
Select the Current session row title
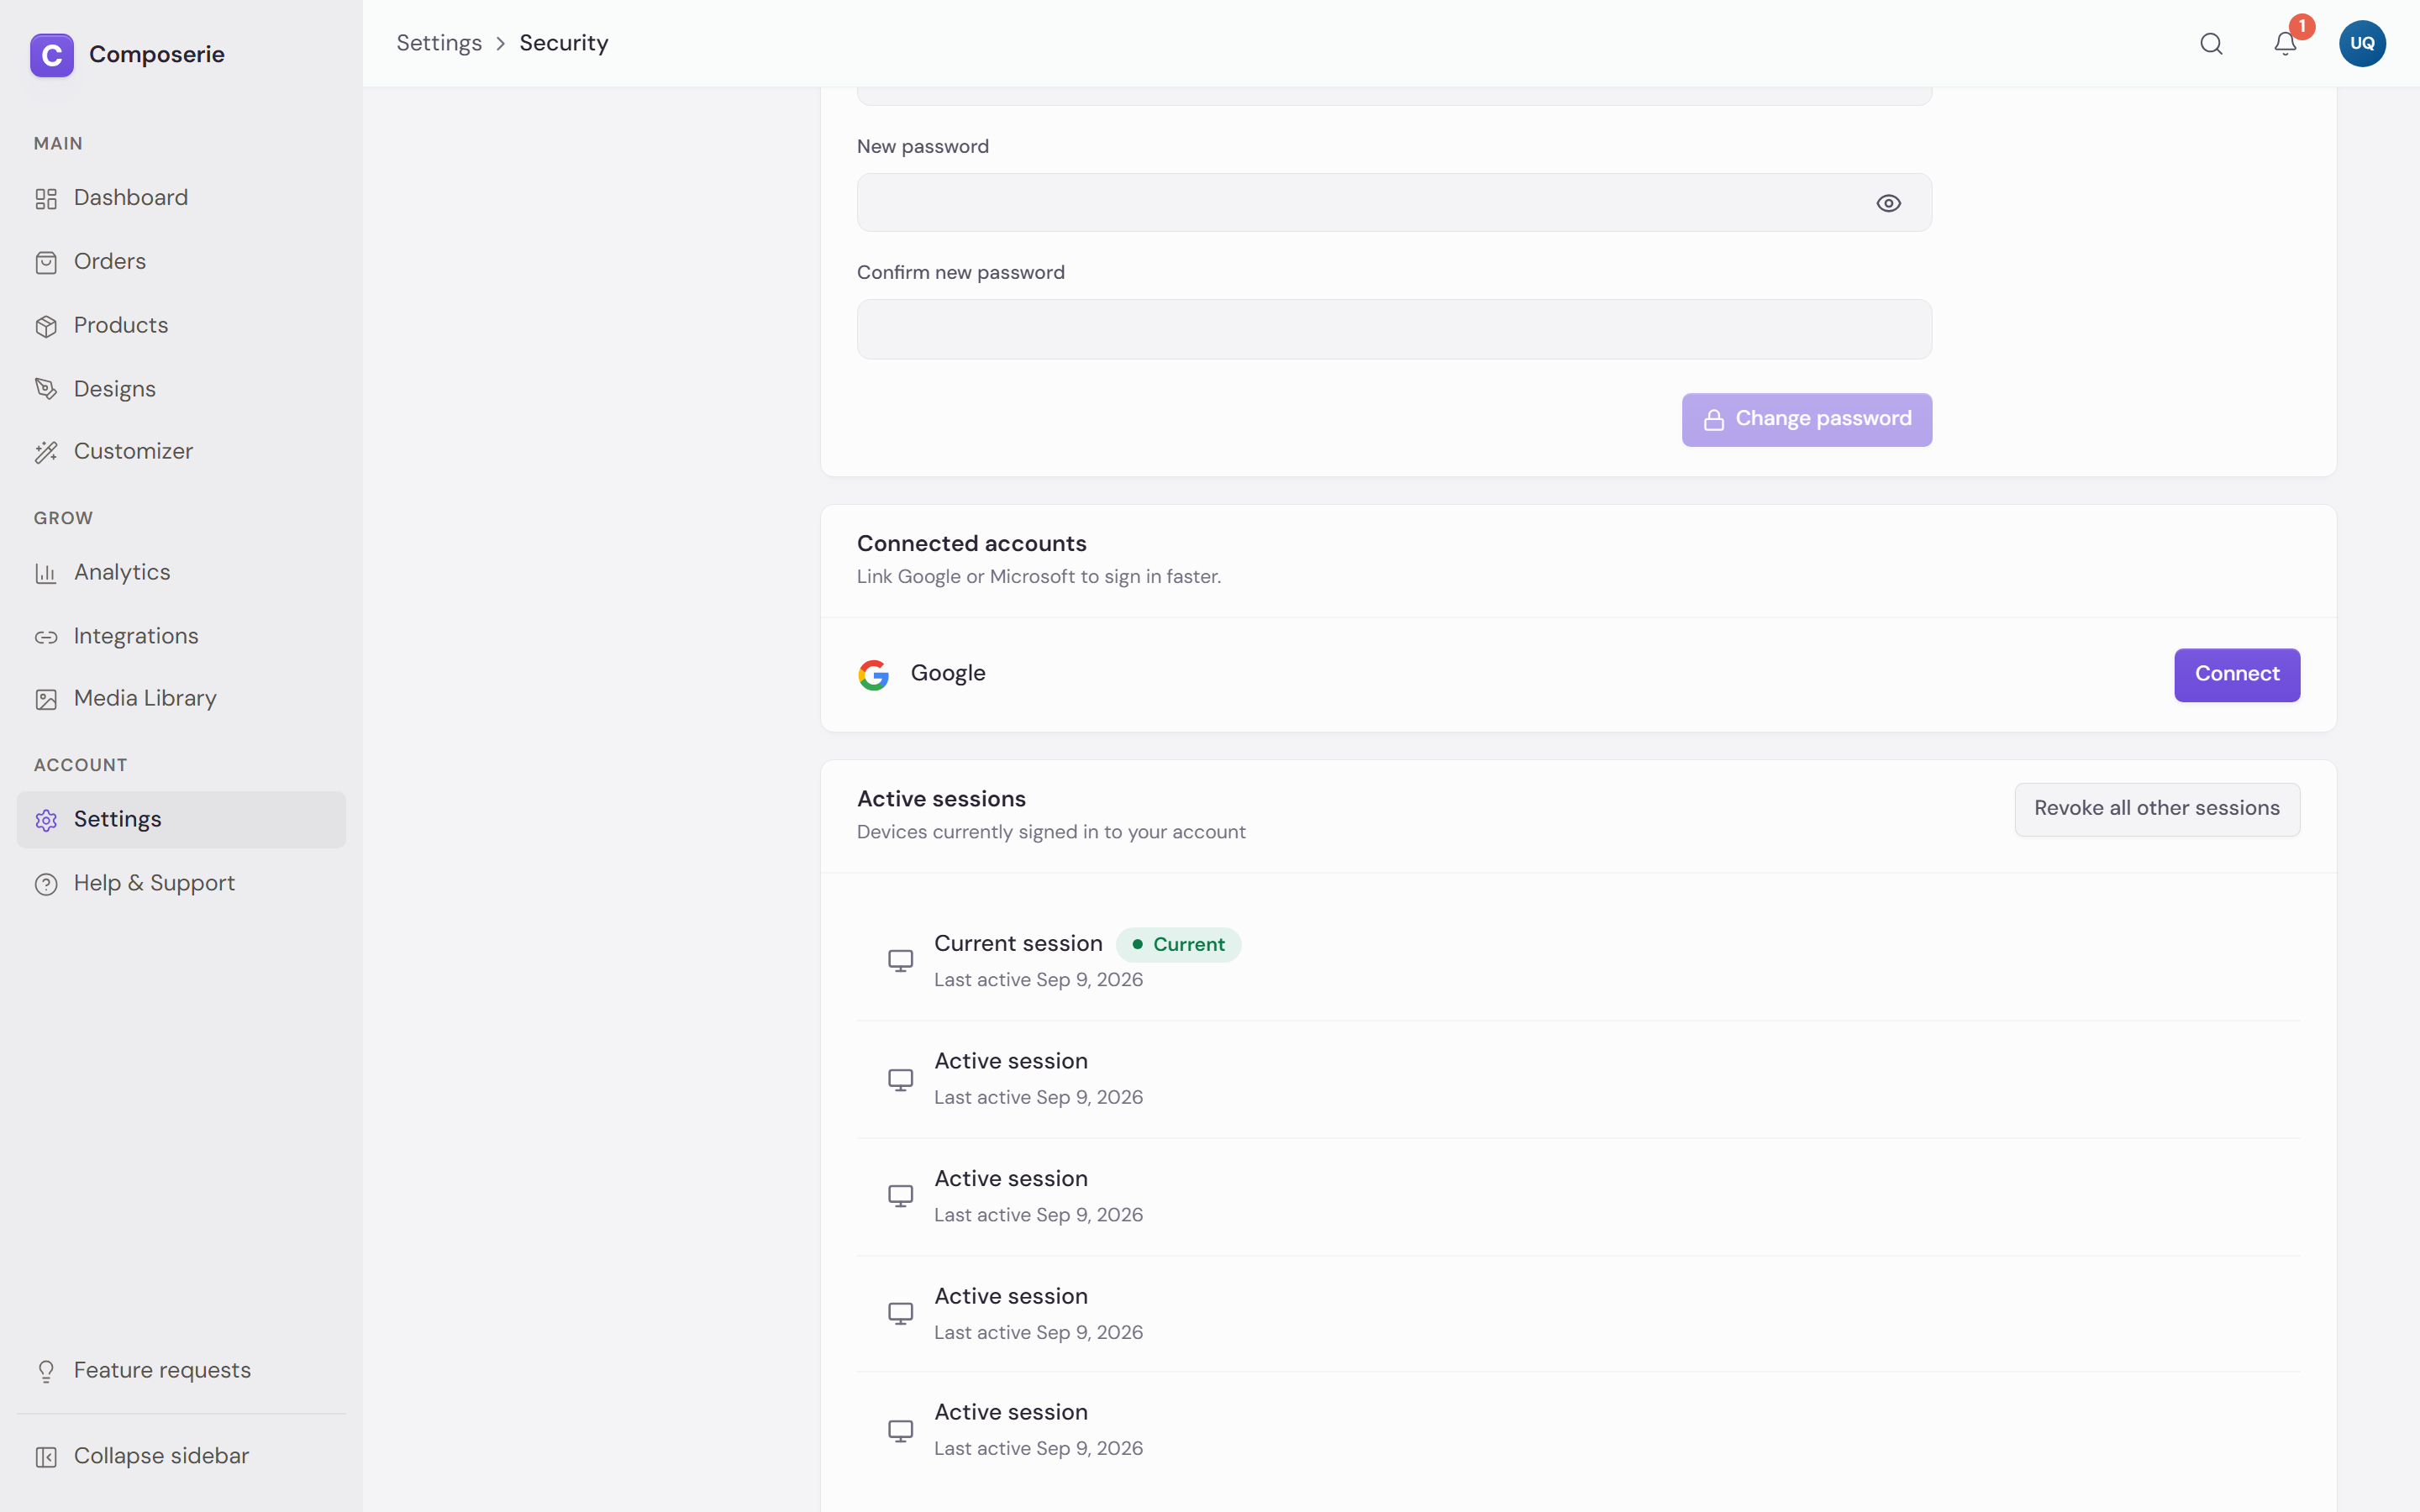click(x=1018, y=944)
